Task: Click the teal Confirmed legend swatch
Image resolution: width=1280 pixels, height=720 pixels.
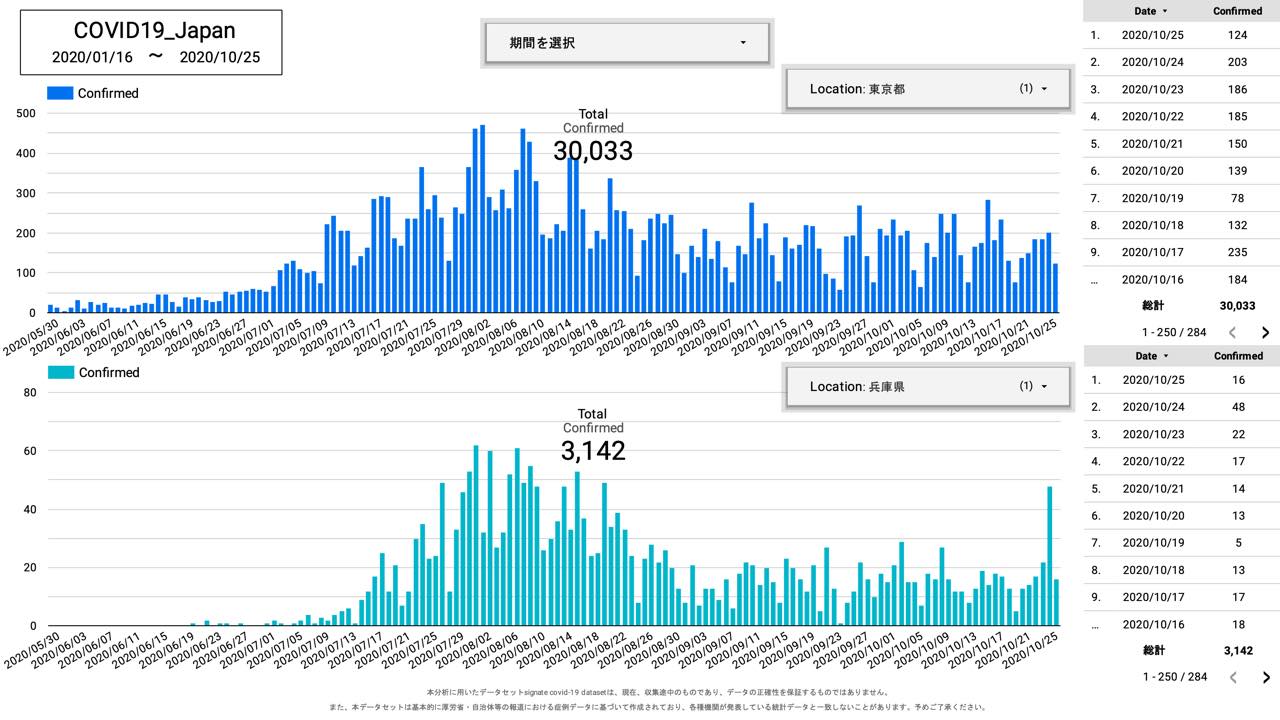Action: (60, 373)
